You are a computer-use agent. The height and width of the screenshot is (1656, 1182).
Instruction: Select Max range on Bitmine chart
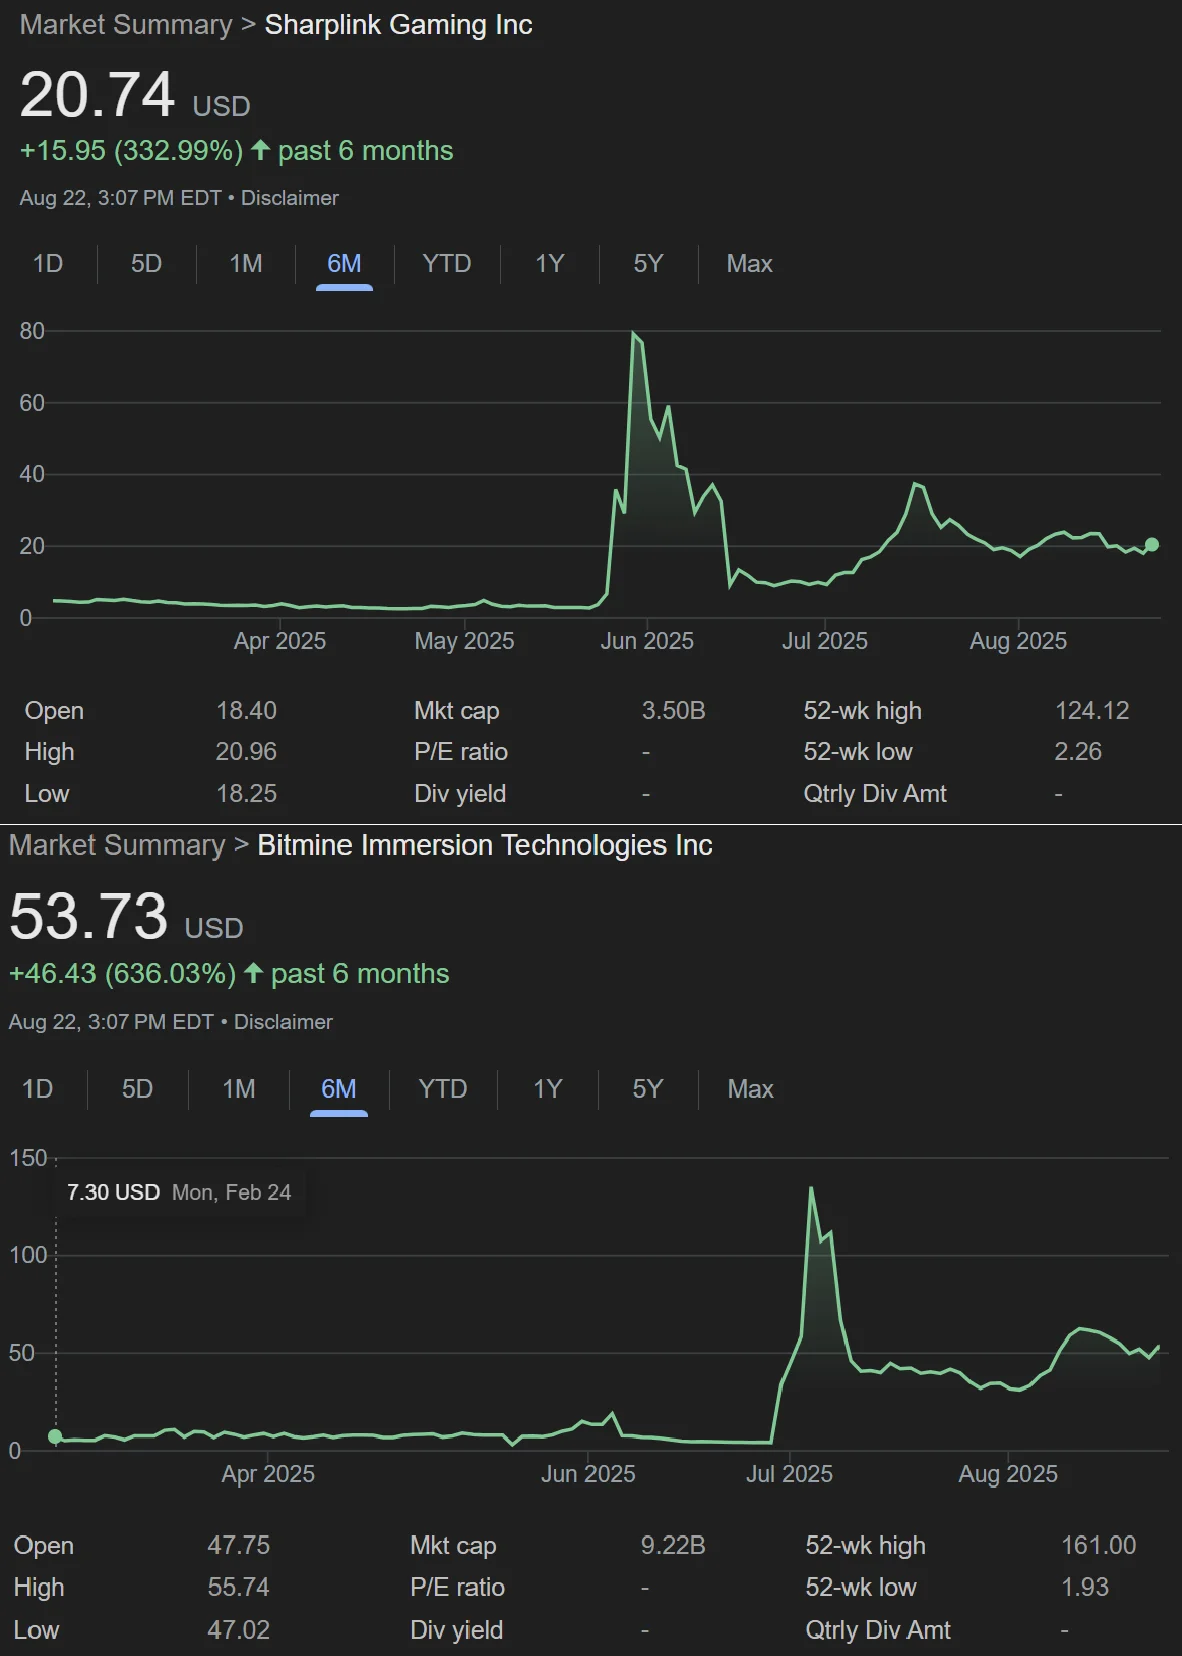pyautogui.click(x=750, y=1088)
